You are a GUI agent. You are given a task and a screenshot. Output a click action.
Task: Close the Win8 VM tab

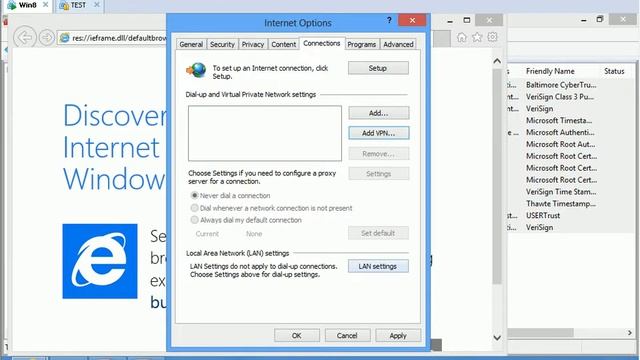point(46,5)
